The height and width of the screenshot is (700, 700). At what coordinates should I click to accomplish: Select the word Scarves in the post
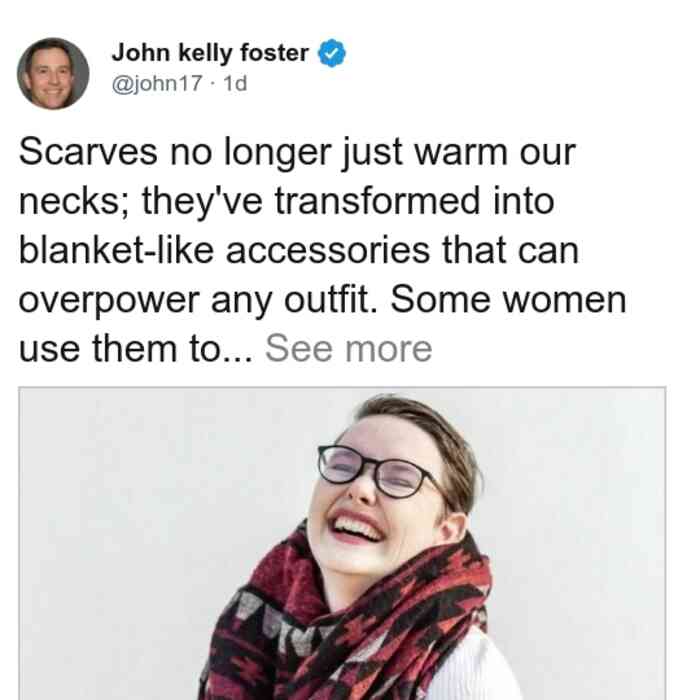[88, 152]
